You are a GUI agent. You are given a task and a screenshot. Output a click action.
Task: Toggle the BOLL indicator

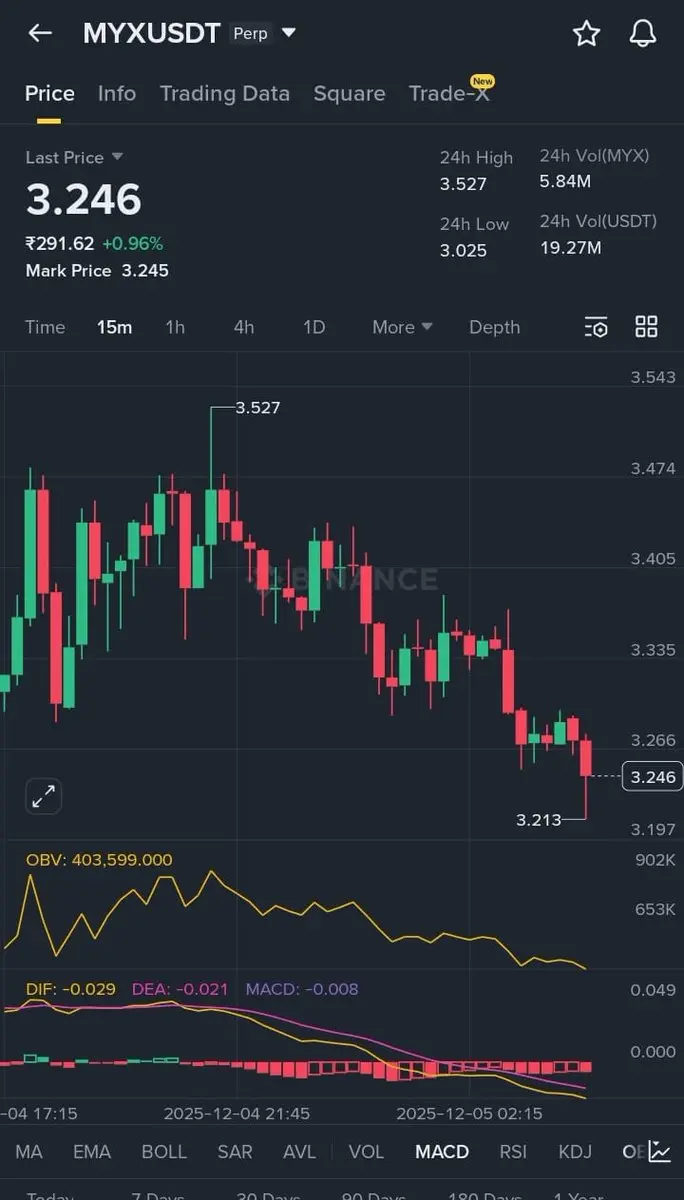(164, 1151)
